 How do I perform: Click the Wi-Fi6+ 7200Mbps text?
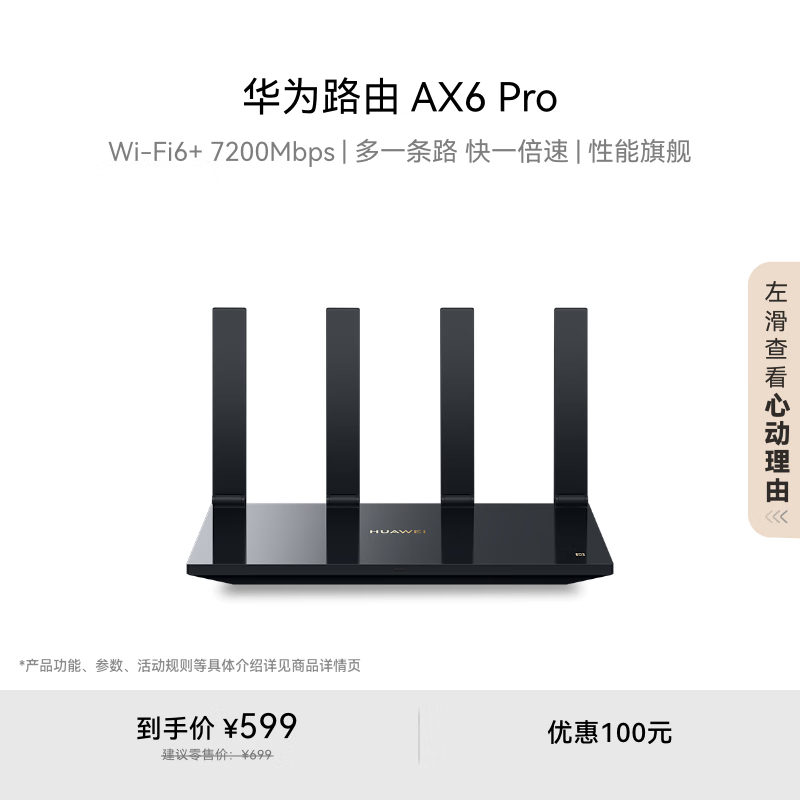[x=221, y=152]
